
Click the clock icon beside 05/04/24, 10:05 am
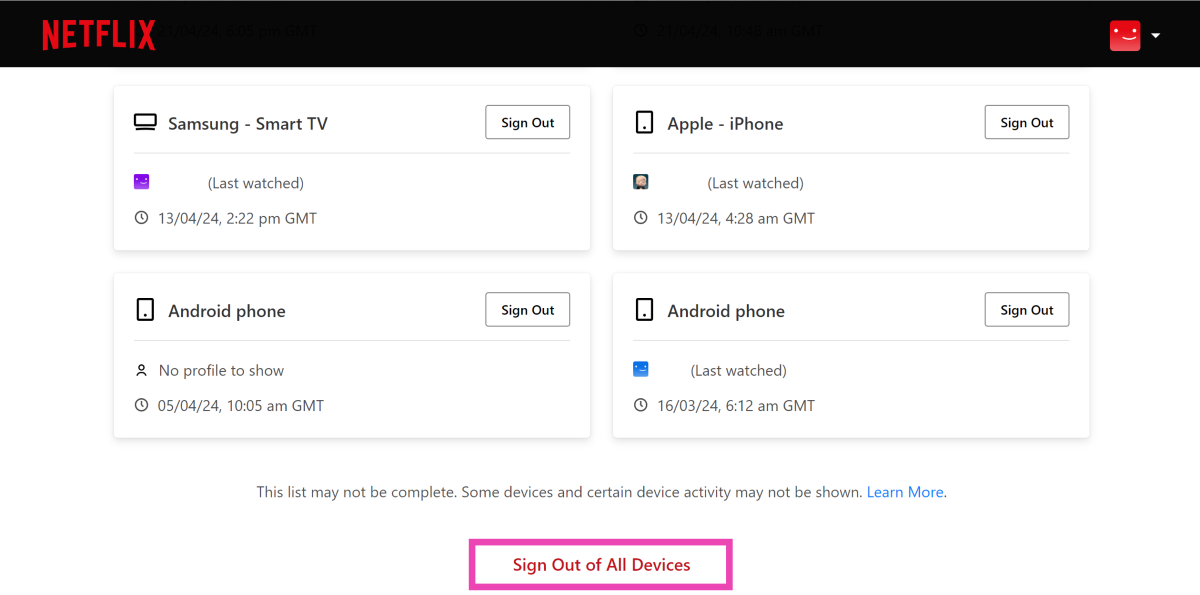click(x=141, y=405)
